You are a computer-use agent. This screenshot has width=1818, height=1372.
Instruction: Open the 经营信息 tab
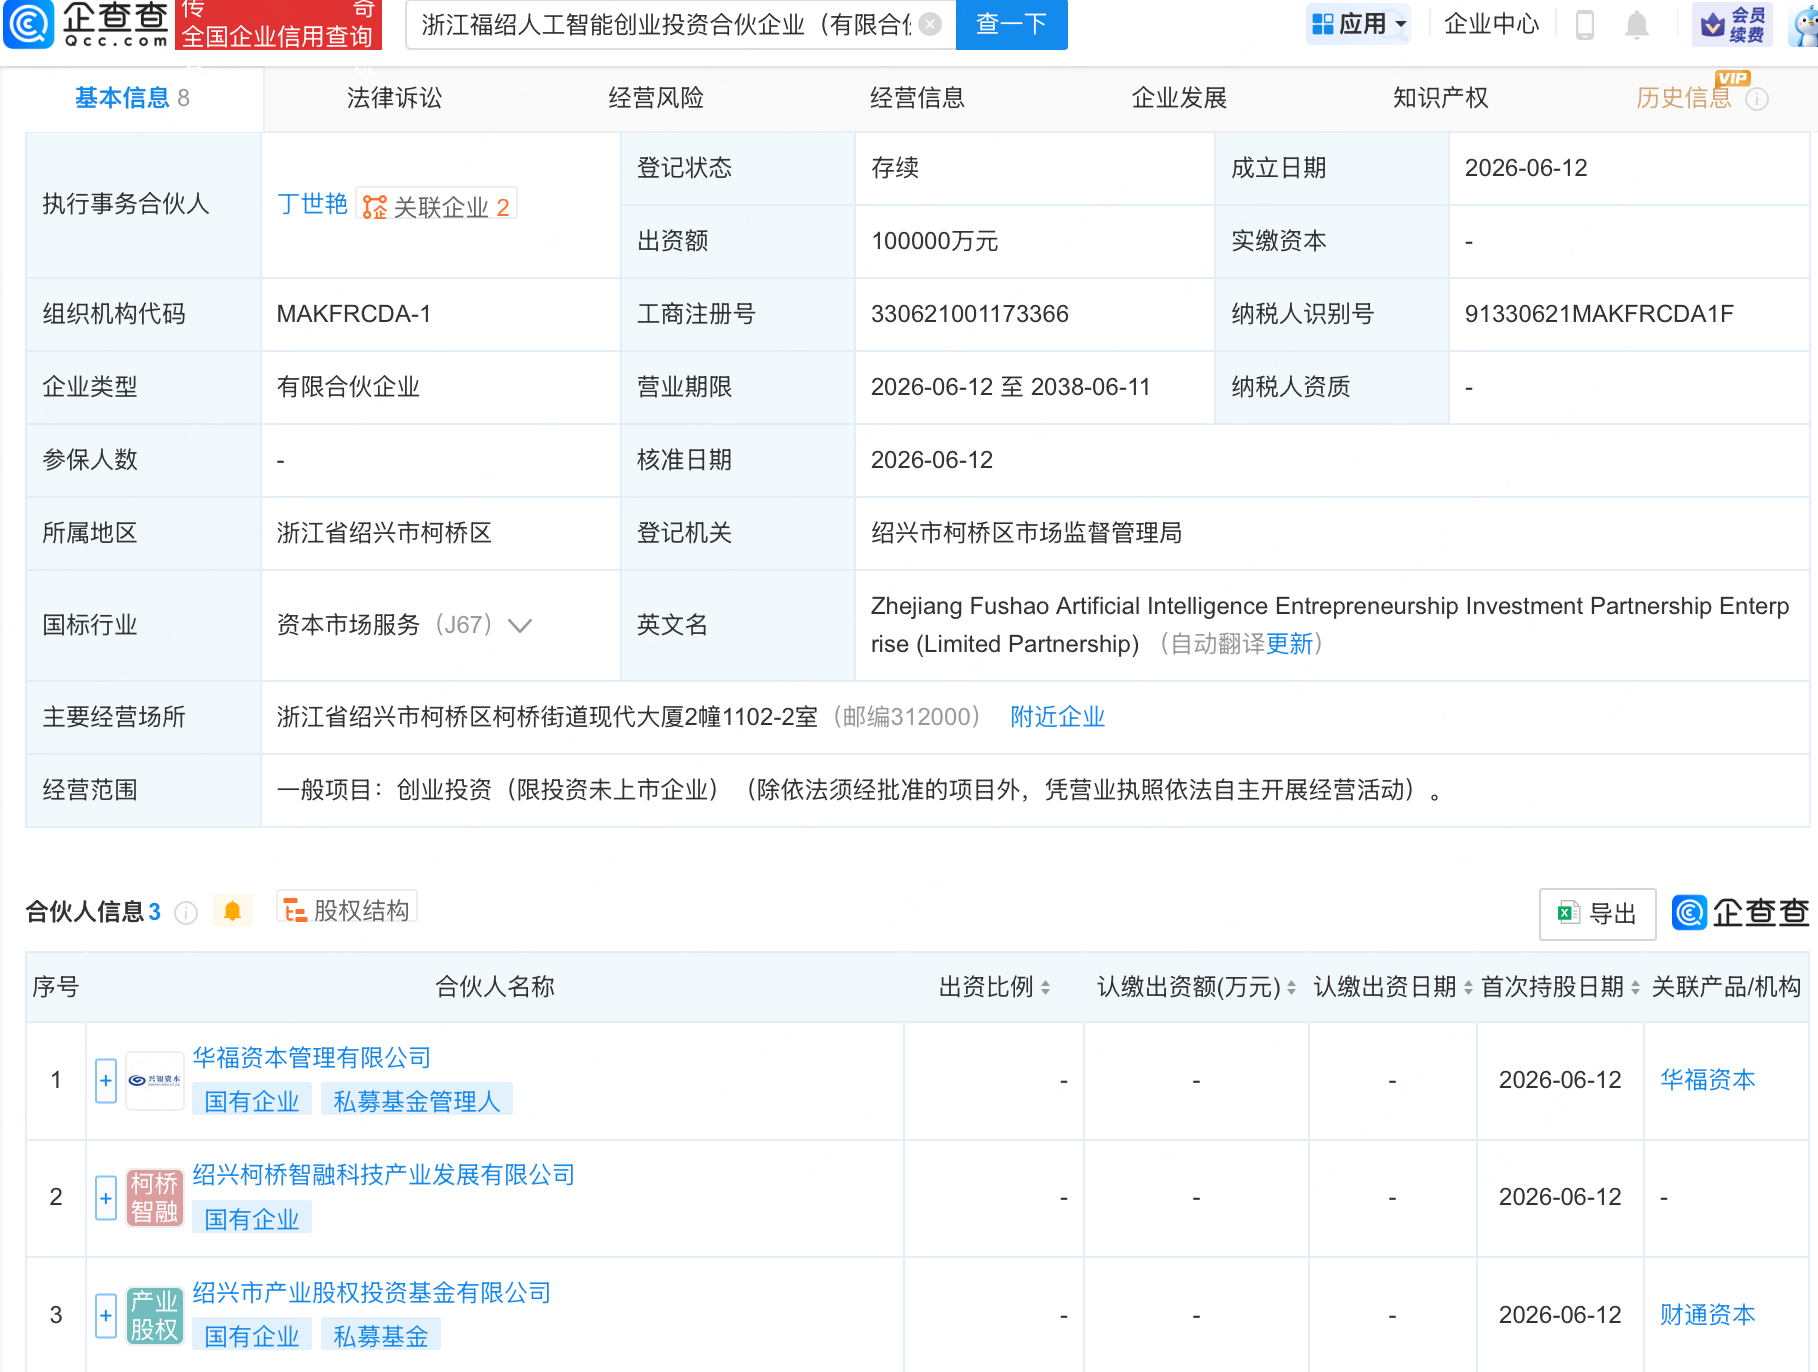coord(917,98)
